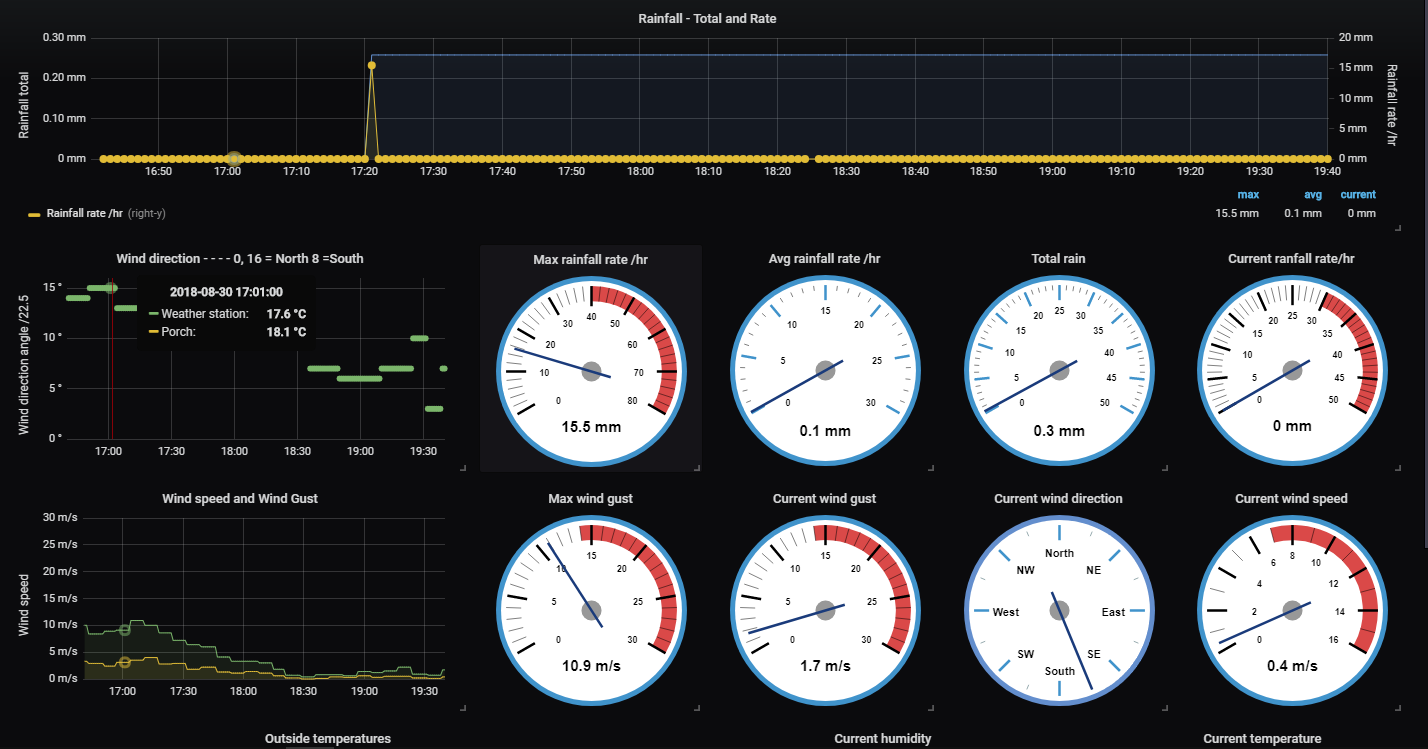Open the Total rain panel title menu
Viewport: 1428px width, 749px height.
point(1058,259)
